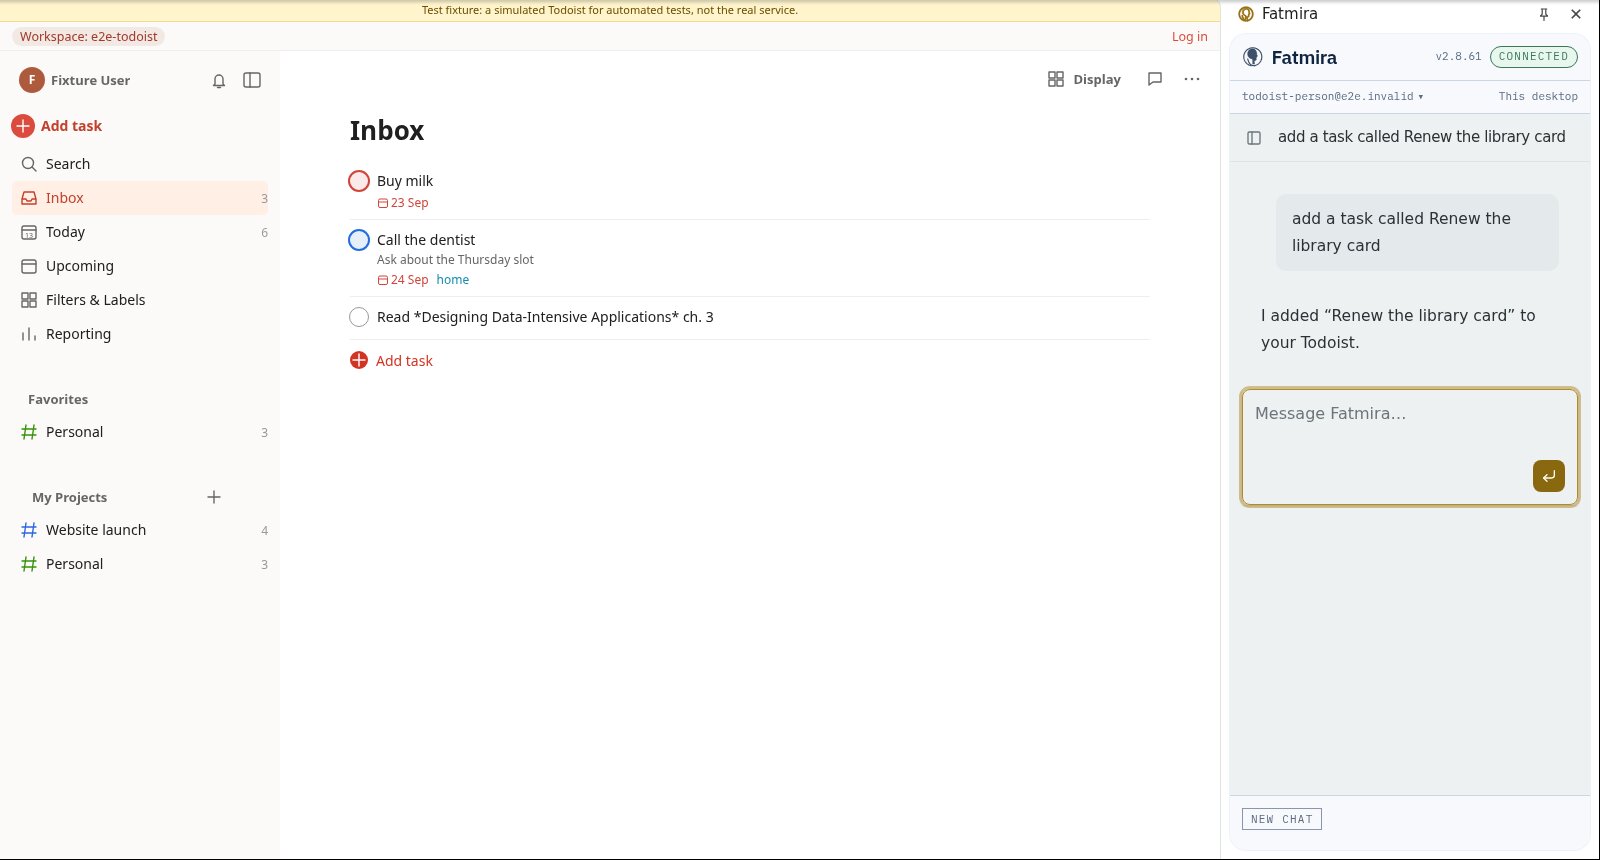This screenshot has width=1600, height=860.
Task: Focus the Message Fatmira input box
Action: (1410, 447)
